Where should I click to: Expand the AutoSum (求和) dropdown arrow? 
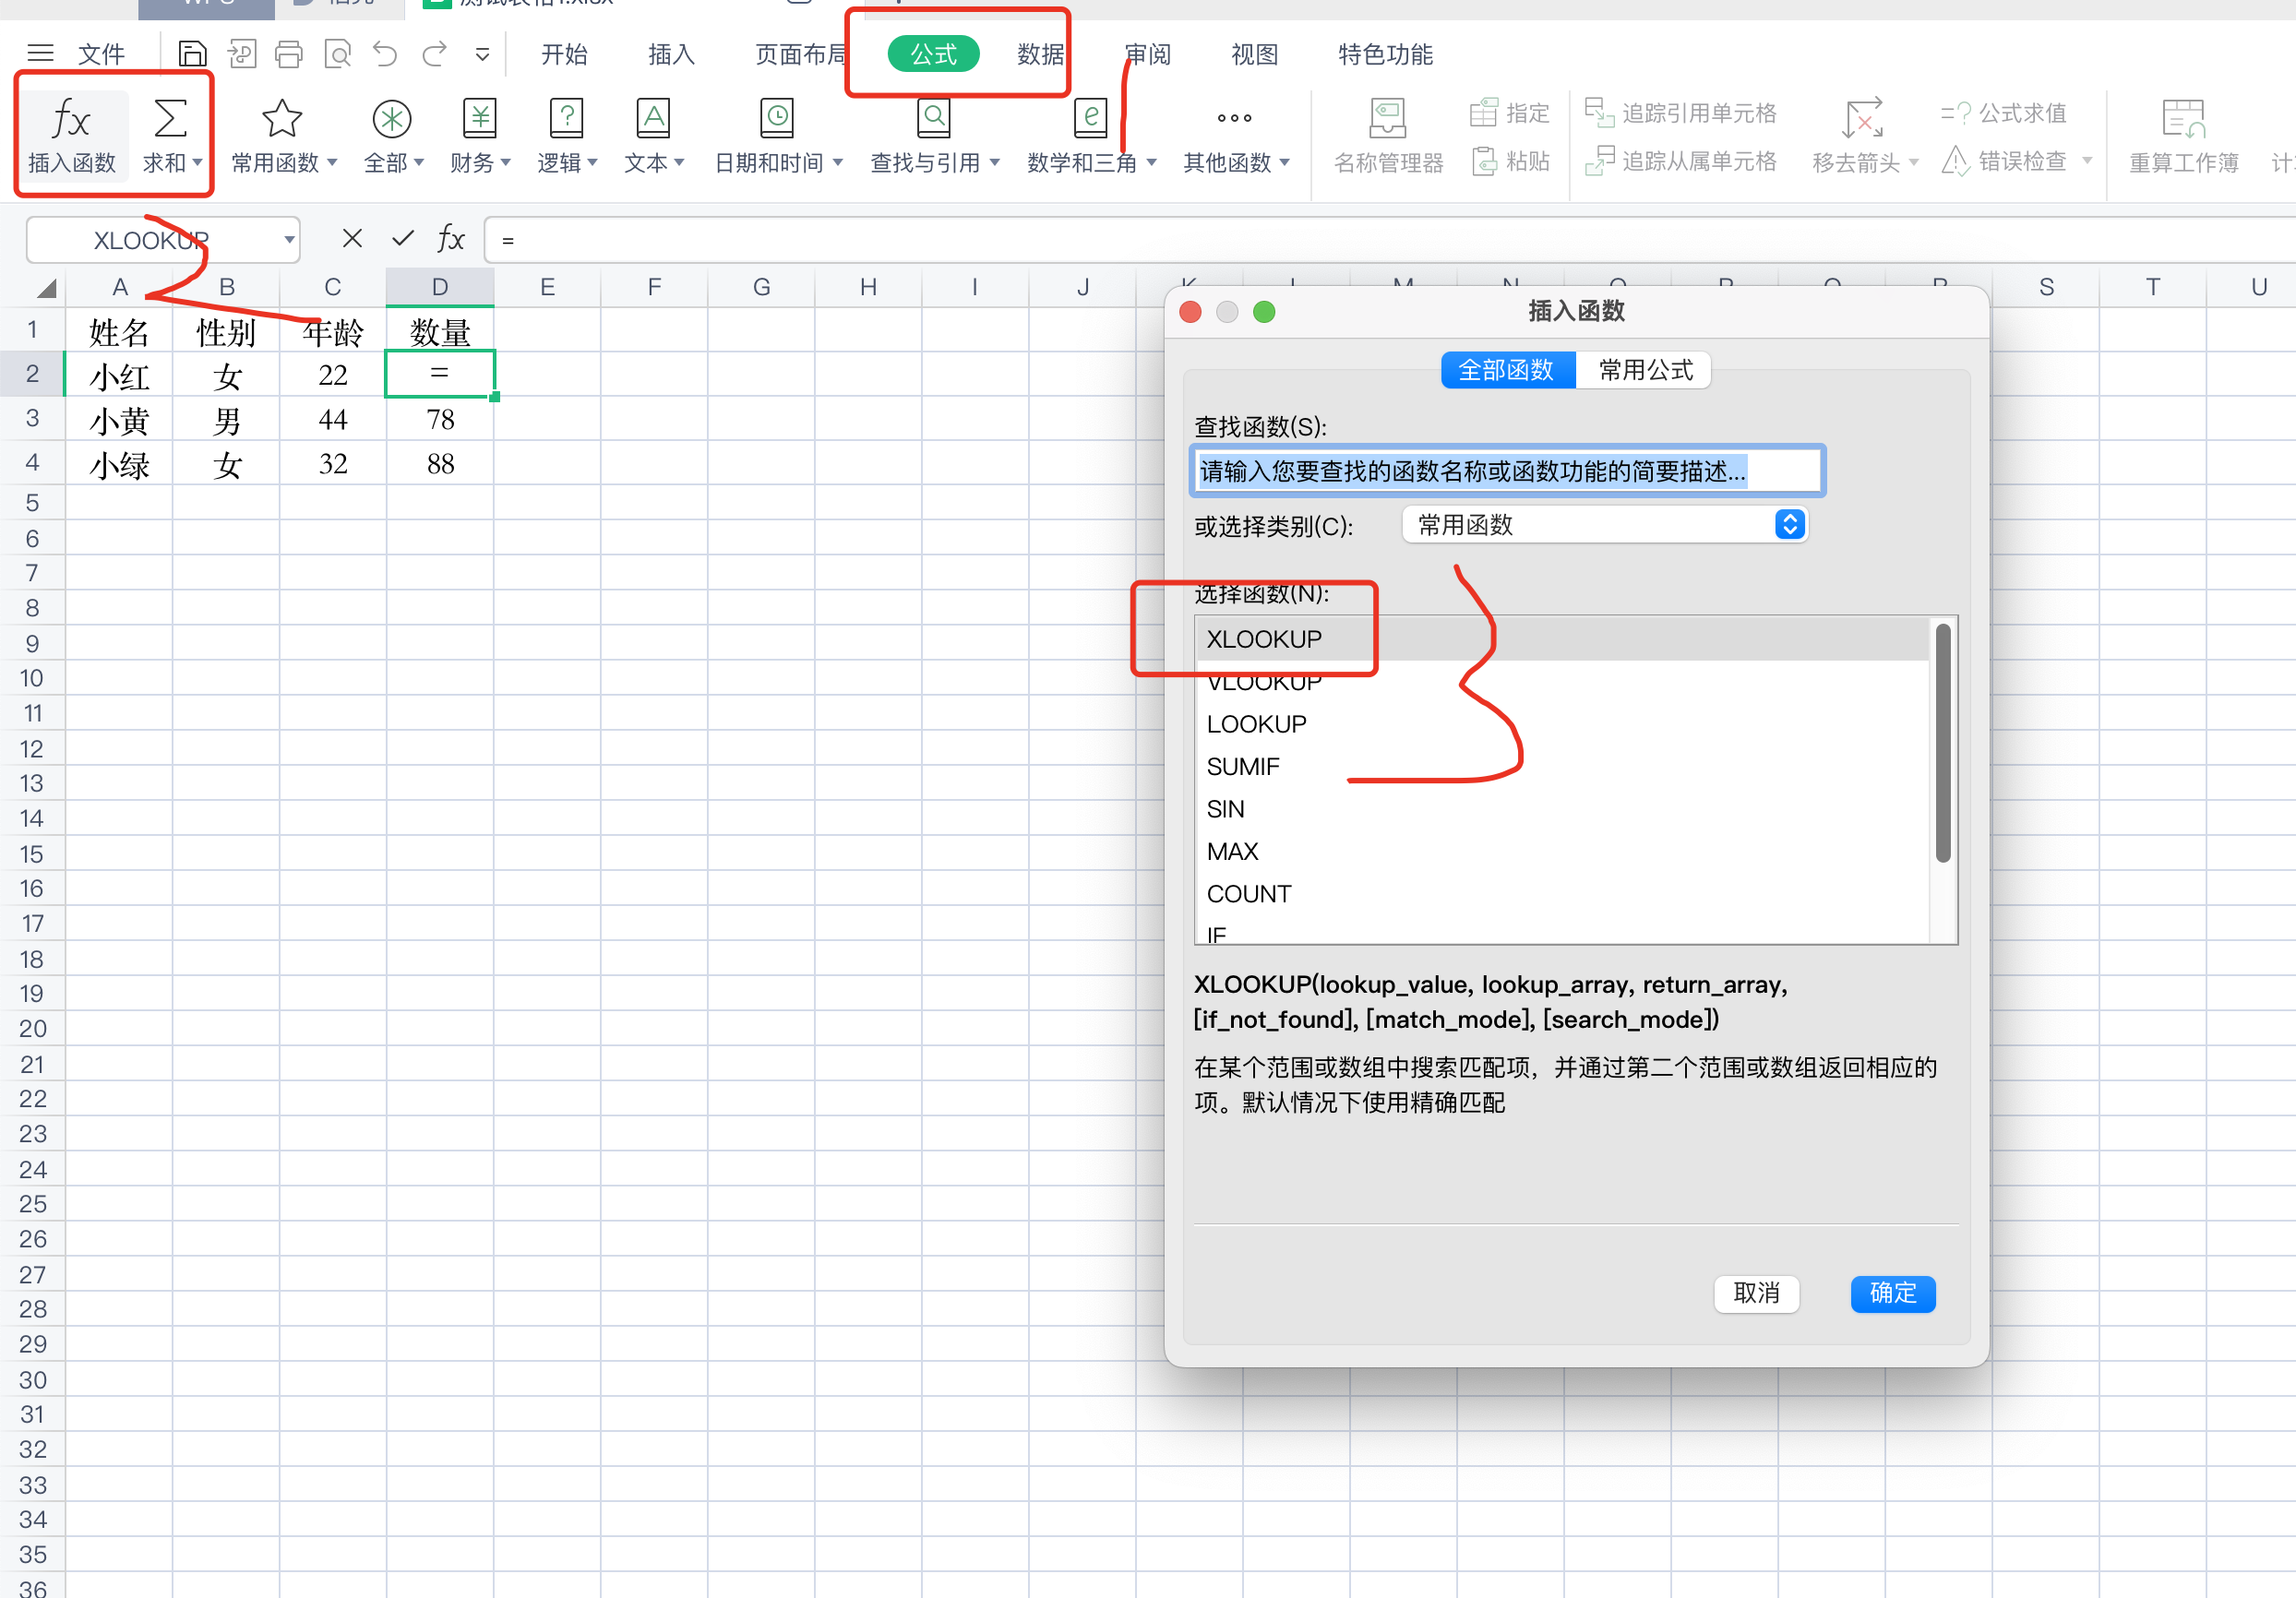pos(198,162)
